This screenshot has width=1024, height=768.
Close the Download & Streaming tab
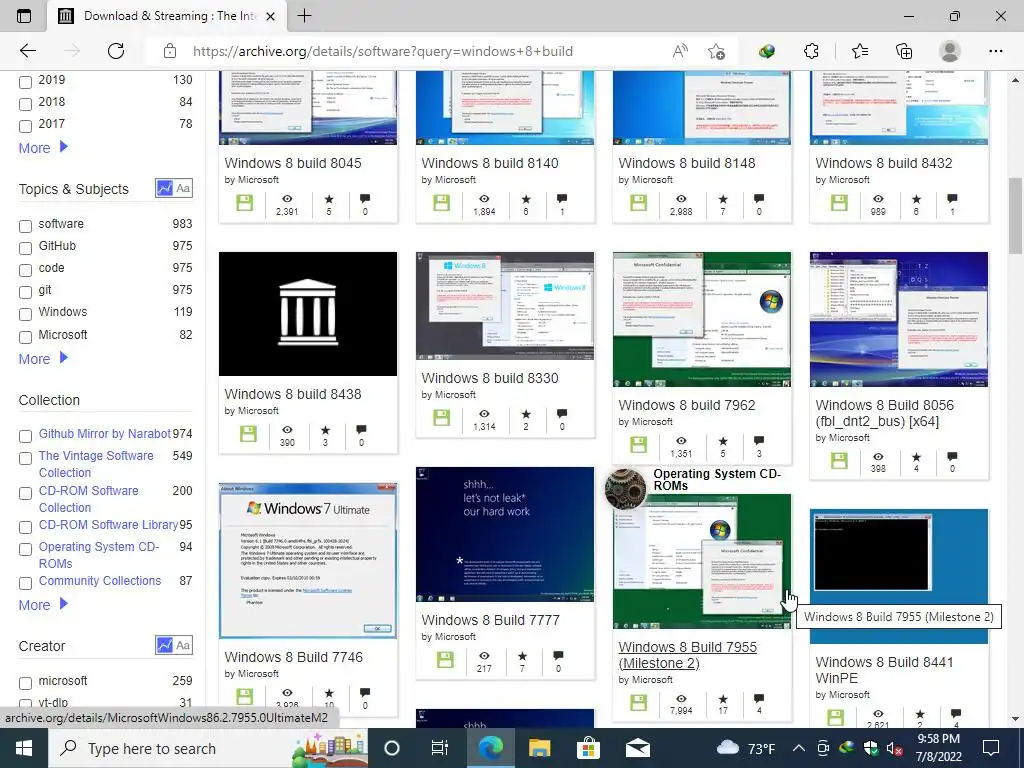click(271, 16)
